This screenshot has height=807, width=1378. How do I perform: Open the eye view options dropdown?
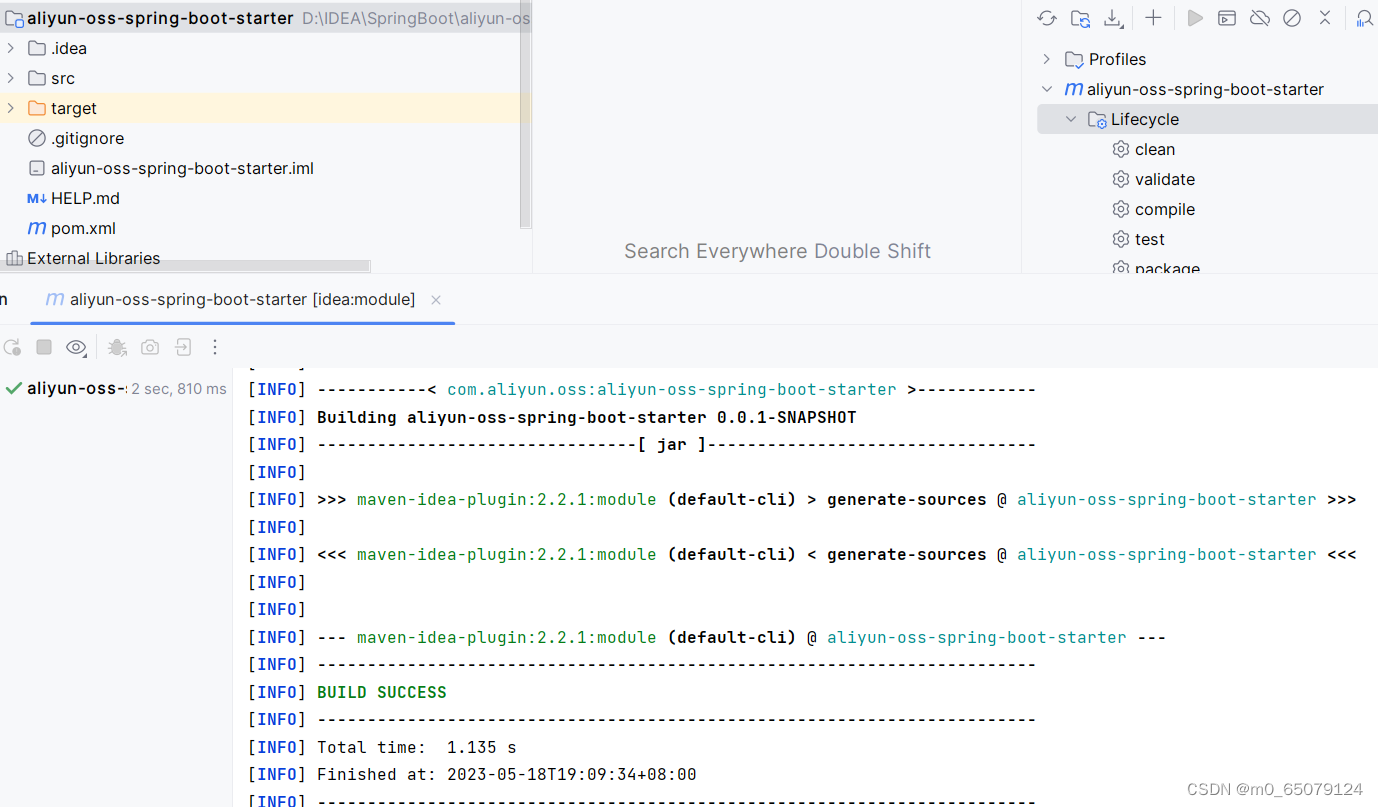[76, 347]
